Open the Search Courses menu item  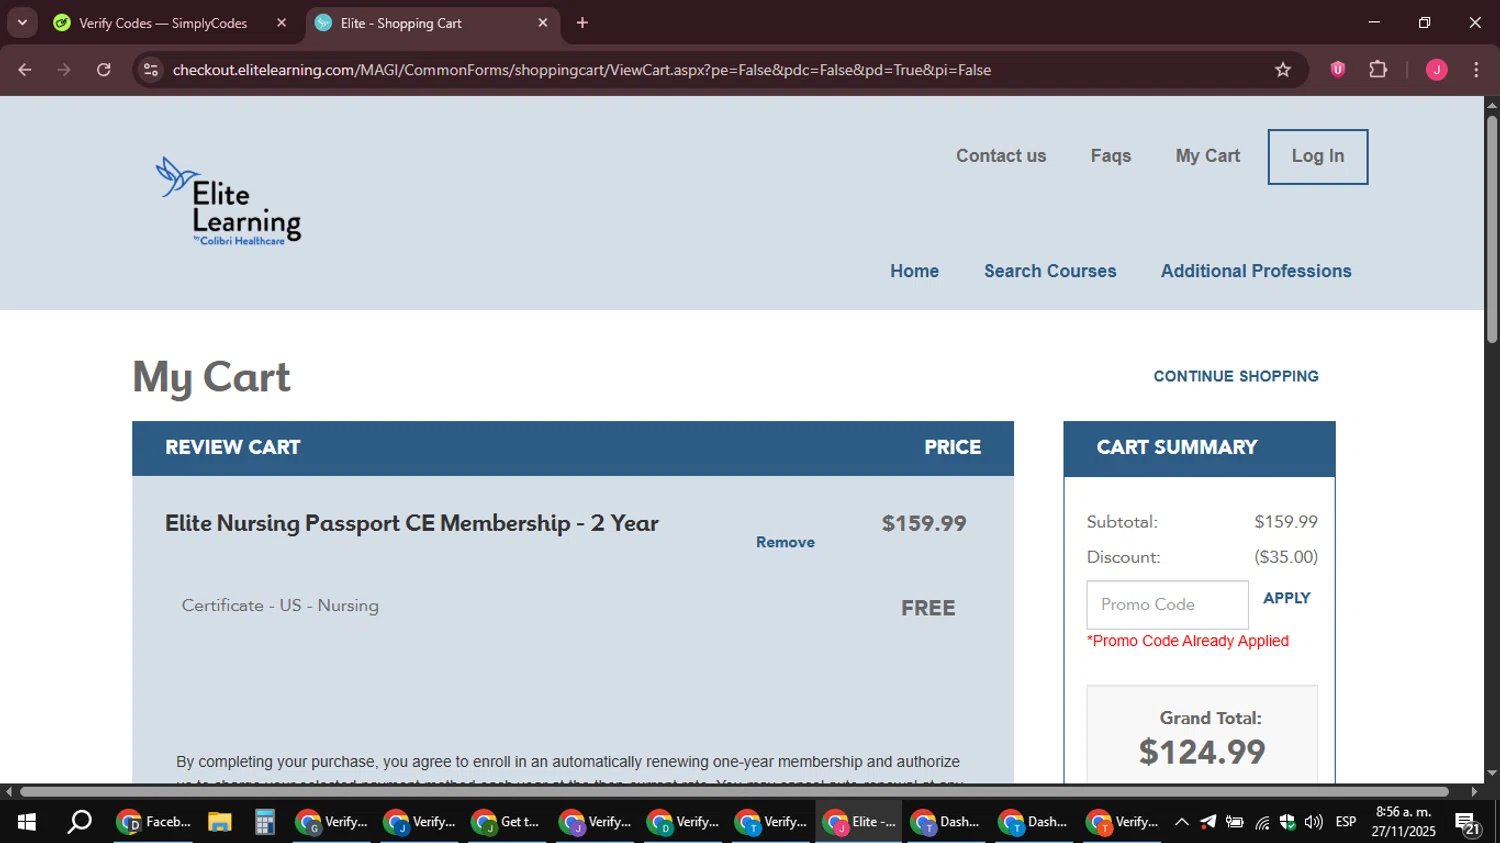[x=1050, y=271]
